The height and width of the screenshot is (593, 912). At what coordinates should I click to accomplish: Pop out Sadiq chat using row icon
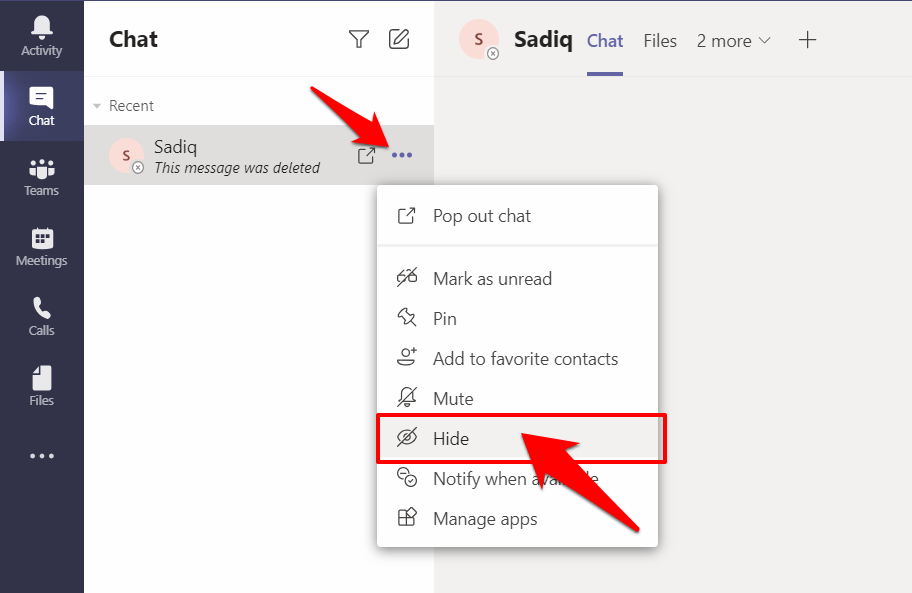tap(366, 155)
